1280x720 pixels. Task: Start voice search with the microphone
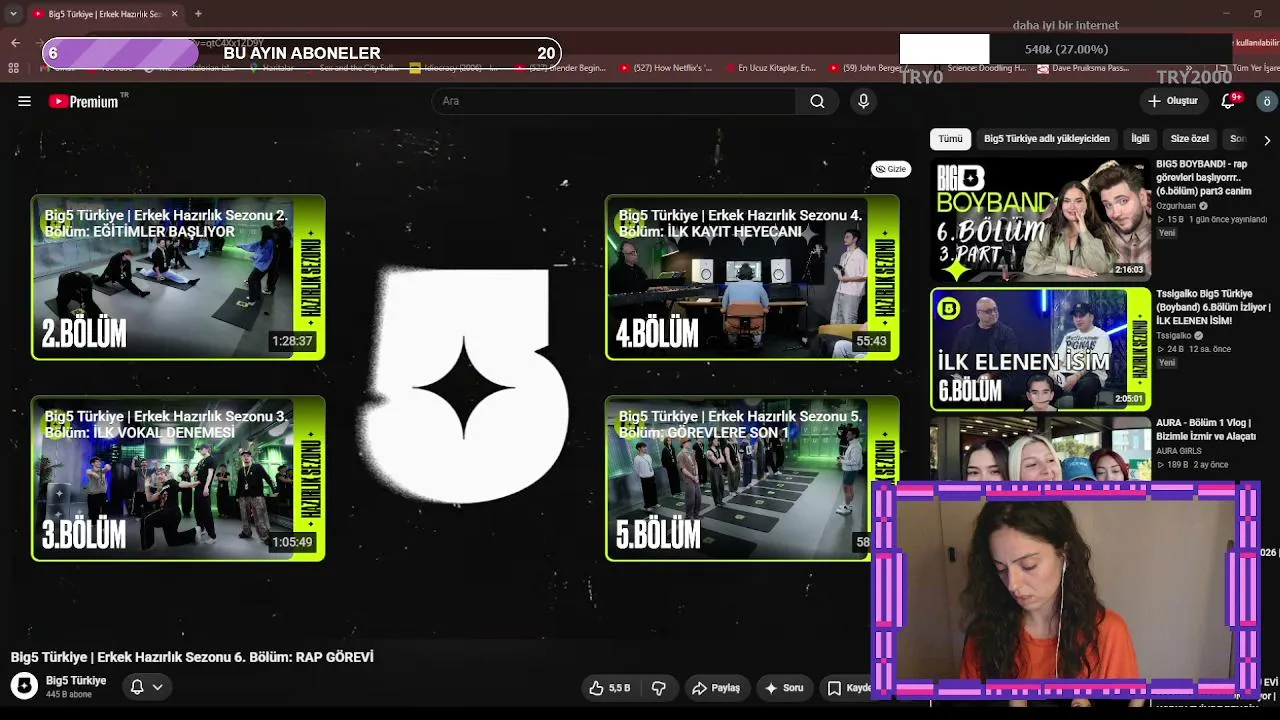pyautogui.click(x=863, y=101)
